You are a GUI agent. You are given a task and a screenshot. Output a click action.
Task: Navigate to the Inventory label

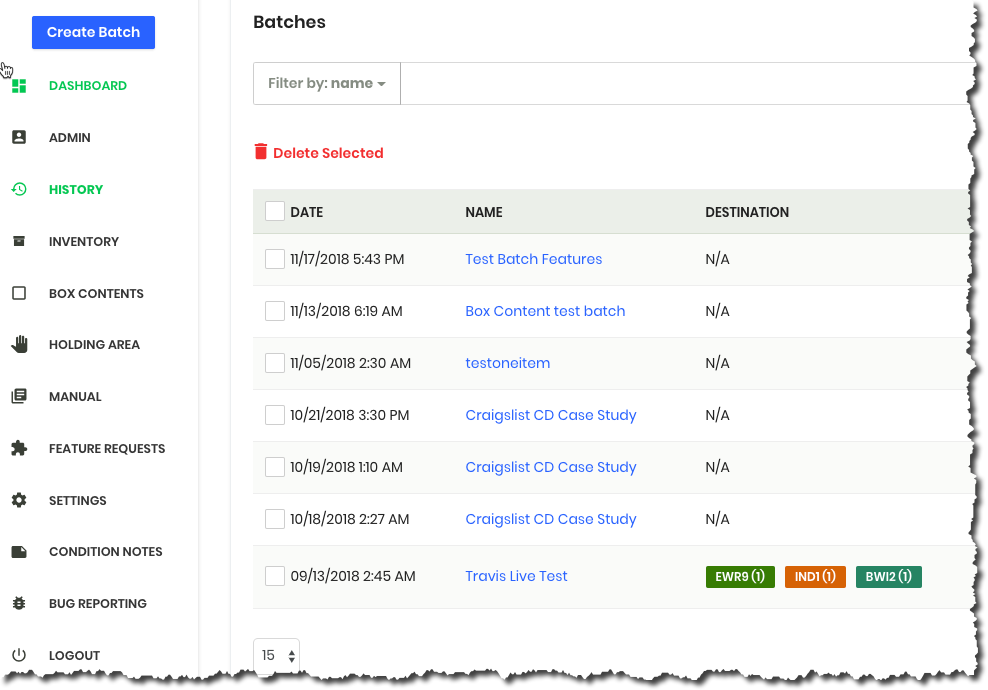pyautogui.click(x=84, y=241)
